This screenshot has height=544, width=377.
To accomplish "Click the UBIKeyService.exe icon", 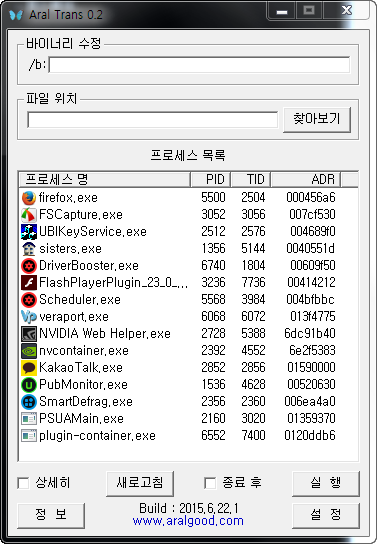I will 29,232.
